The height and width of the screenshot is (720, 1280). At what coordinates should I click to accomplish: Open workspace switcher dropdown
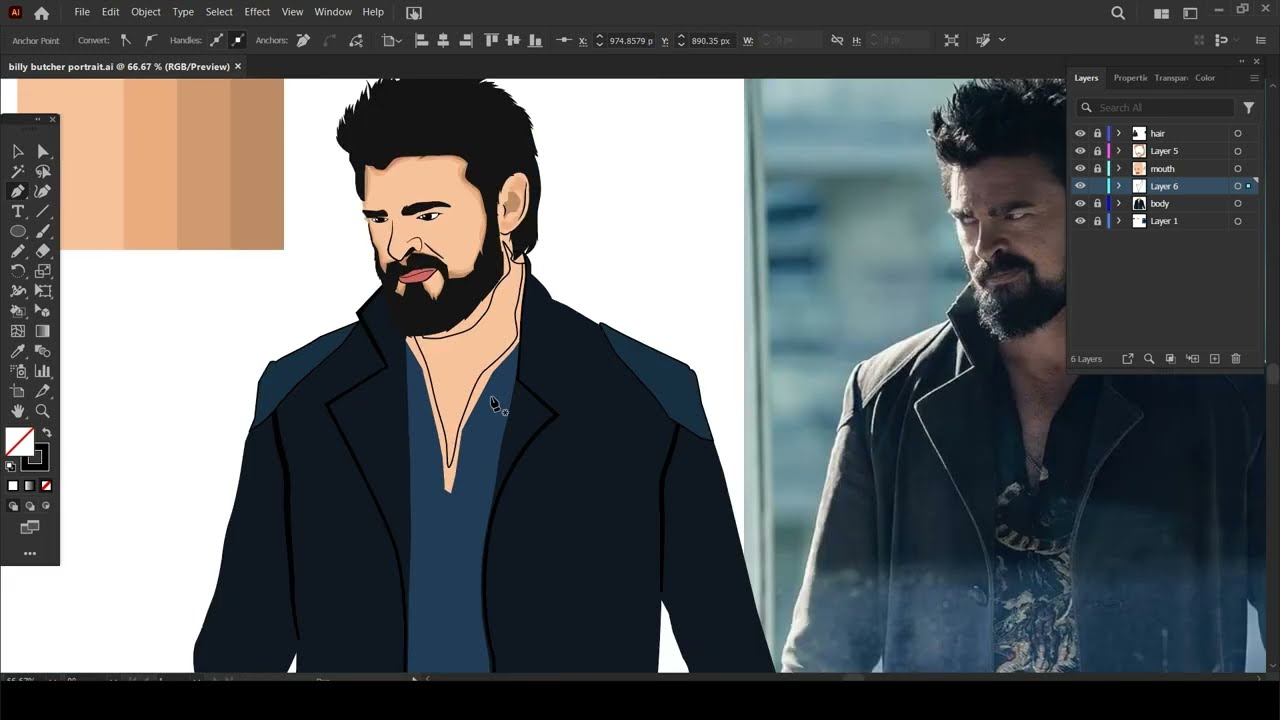(x=1190, y=13)
